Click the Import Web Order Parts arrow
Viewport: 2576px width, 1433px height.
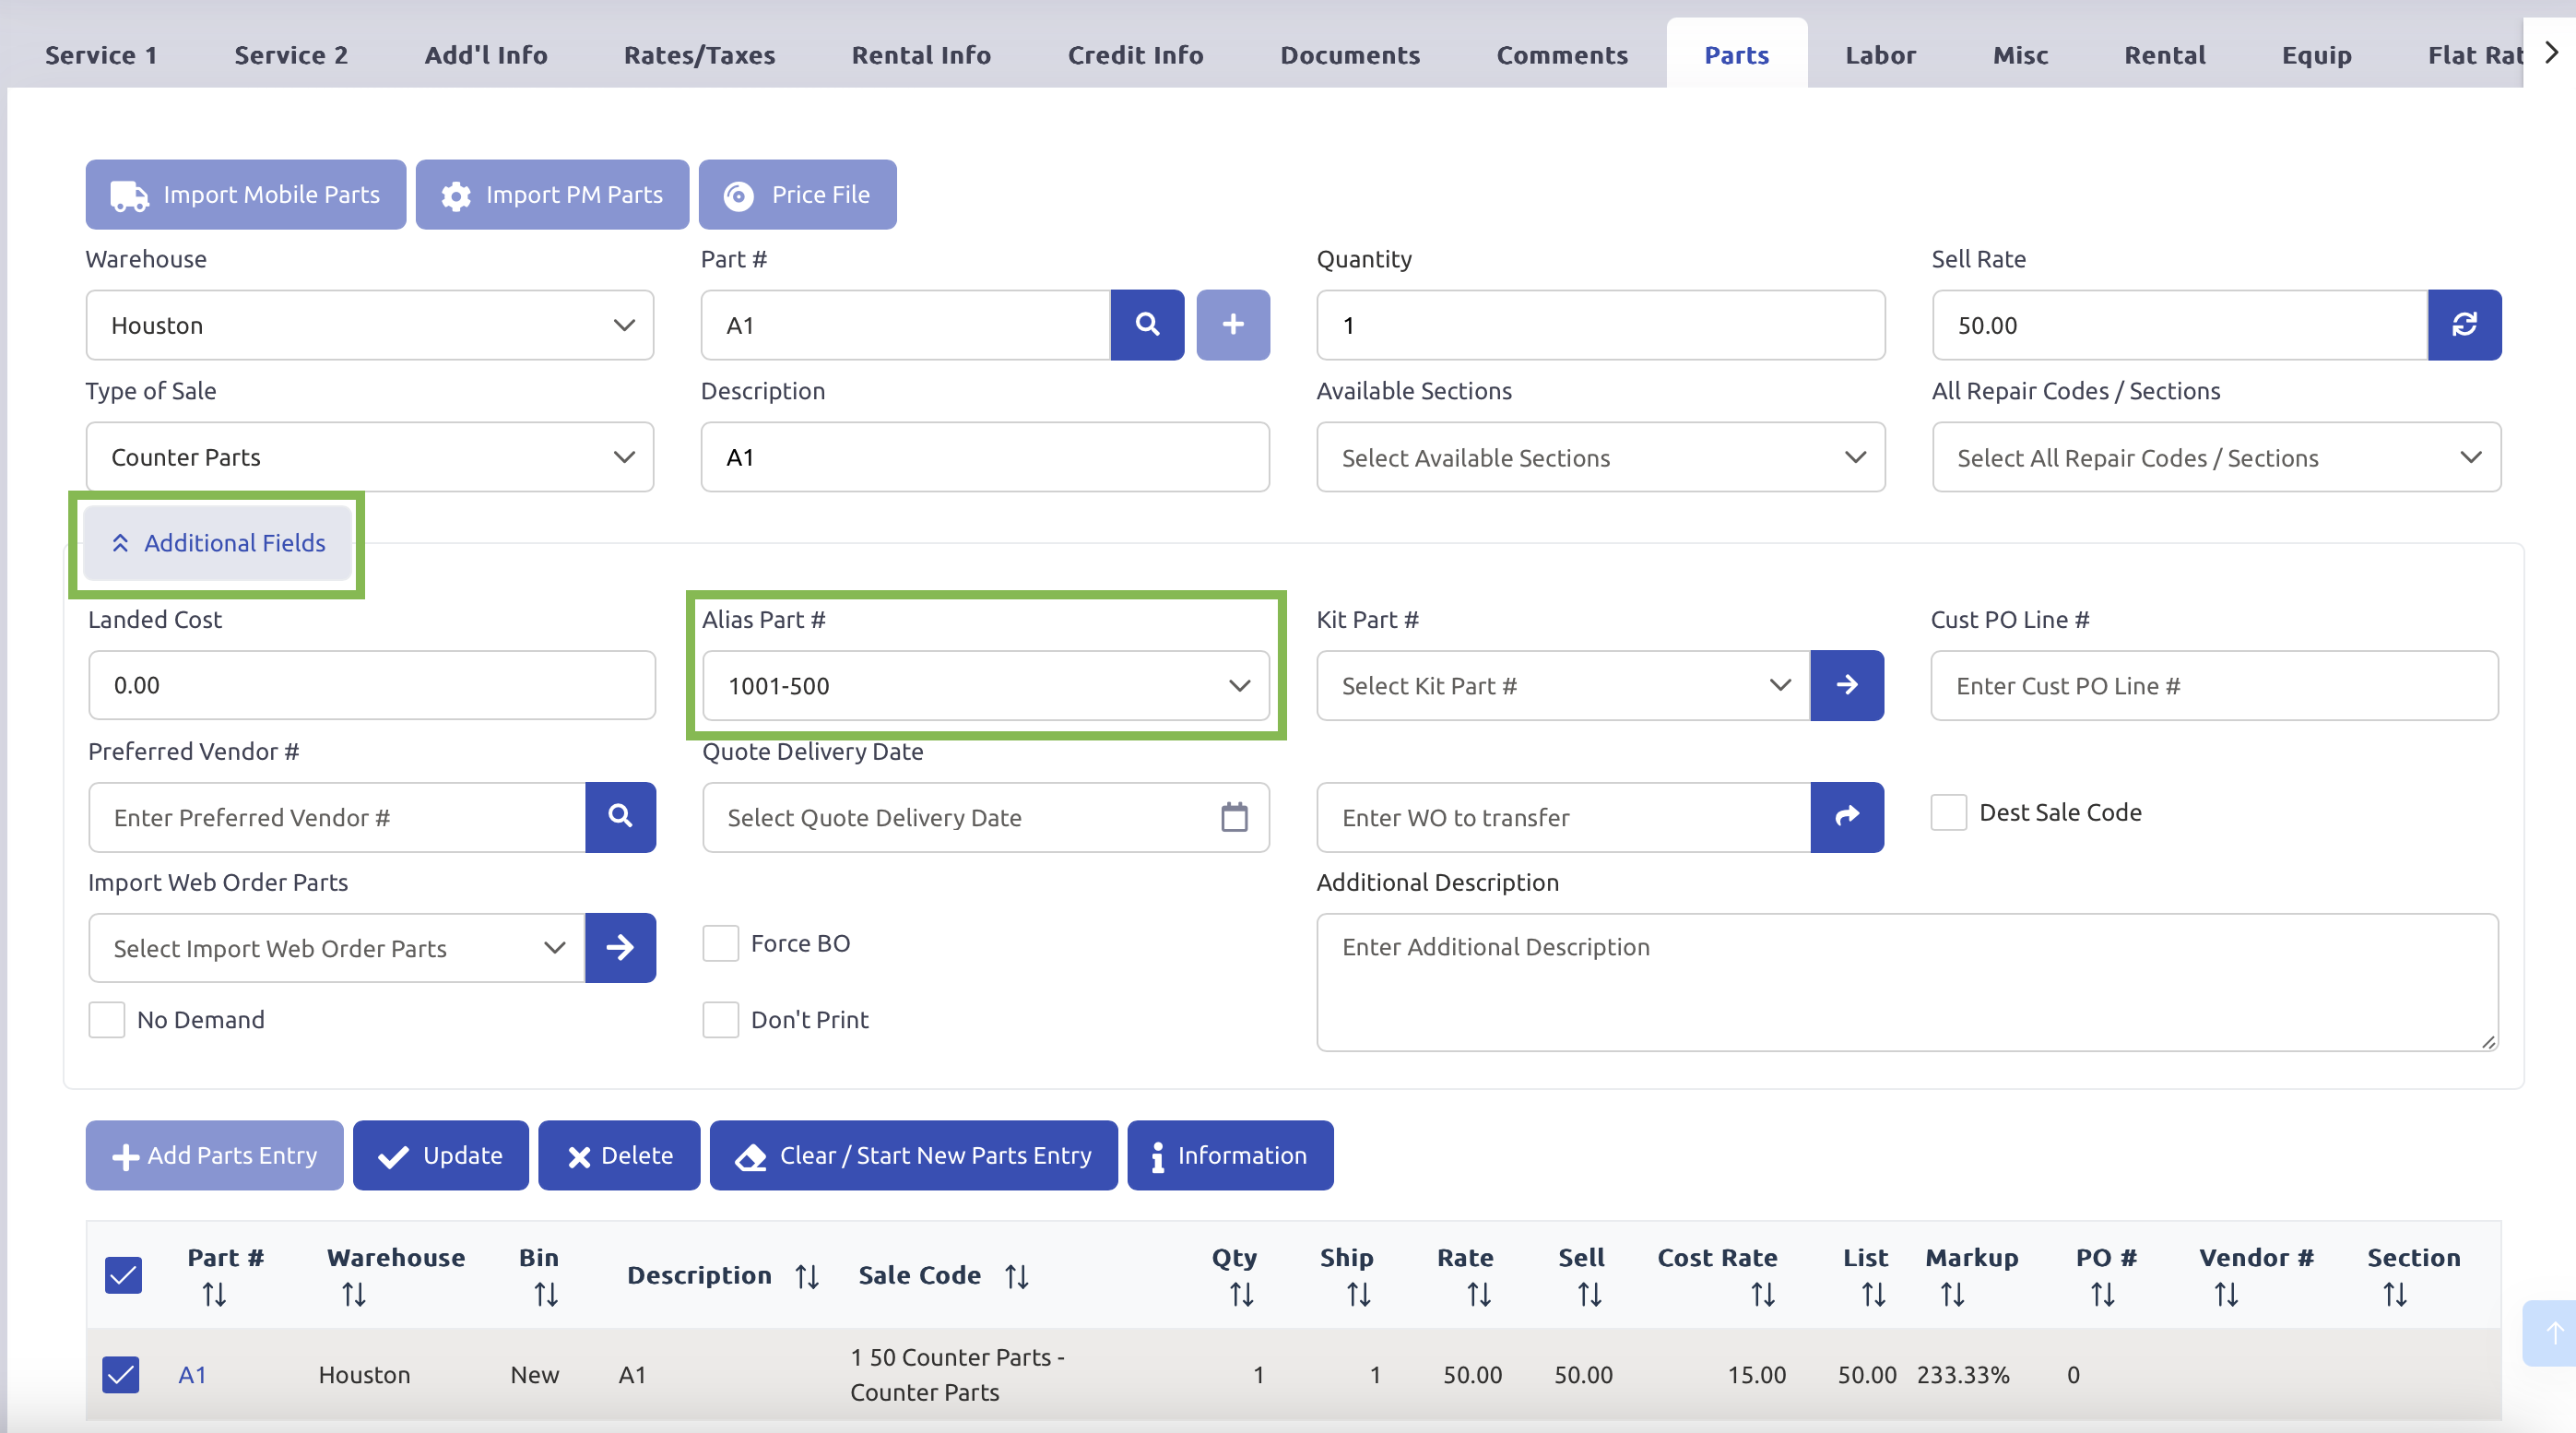(x=620, y=947)
